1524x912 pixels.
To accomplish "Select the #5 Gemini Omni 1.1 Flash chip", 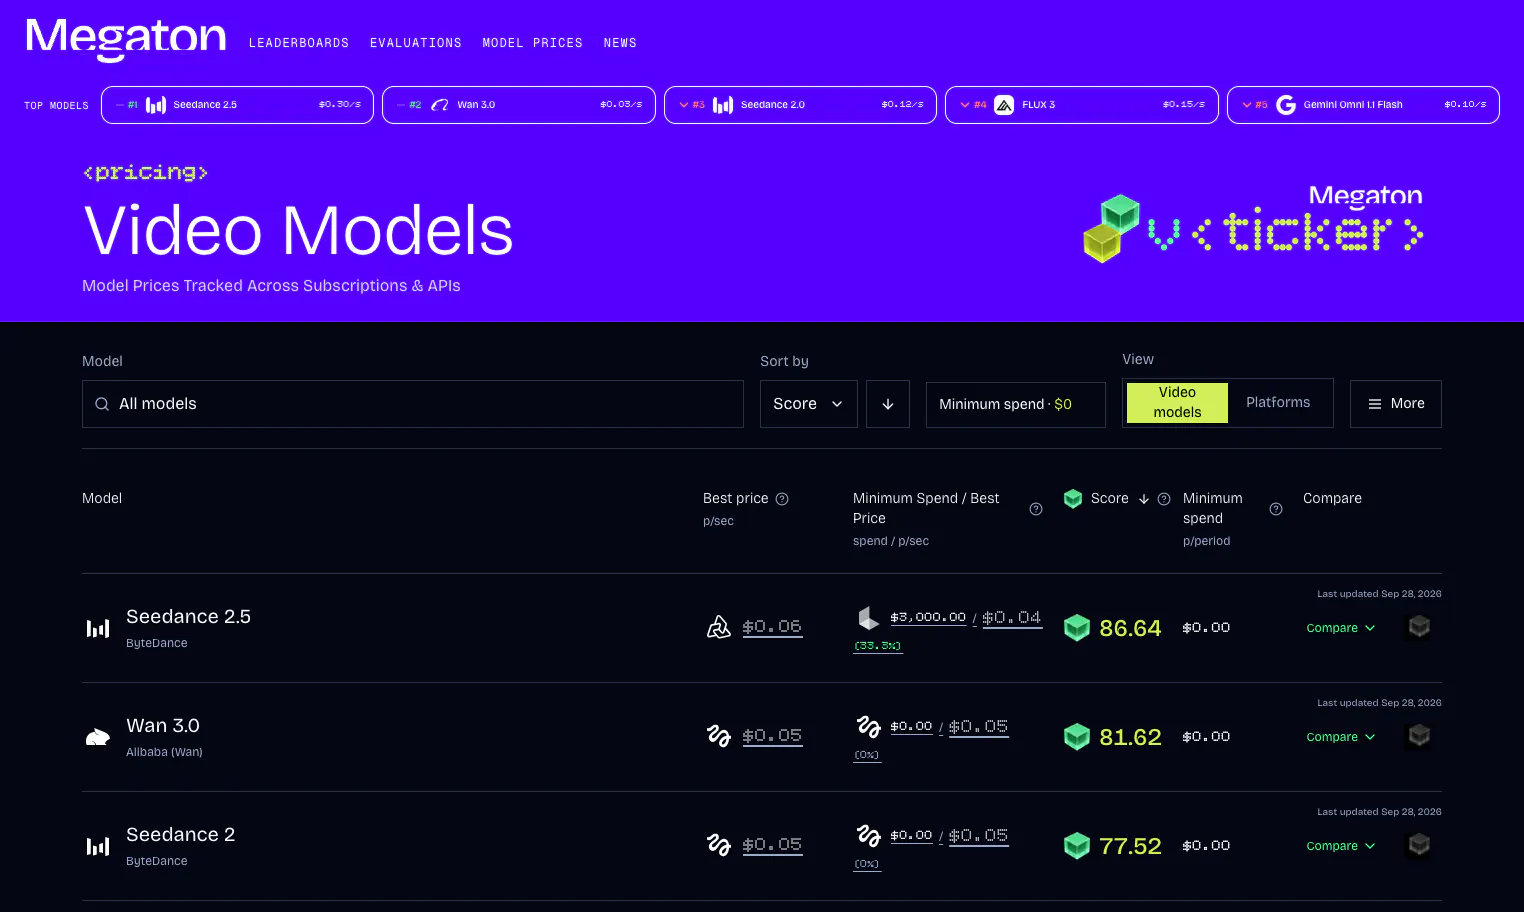I will (x=1363, y=105).
